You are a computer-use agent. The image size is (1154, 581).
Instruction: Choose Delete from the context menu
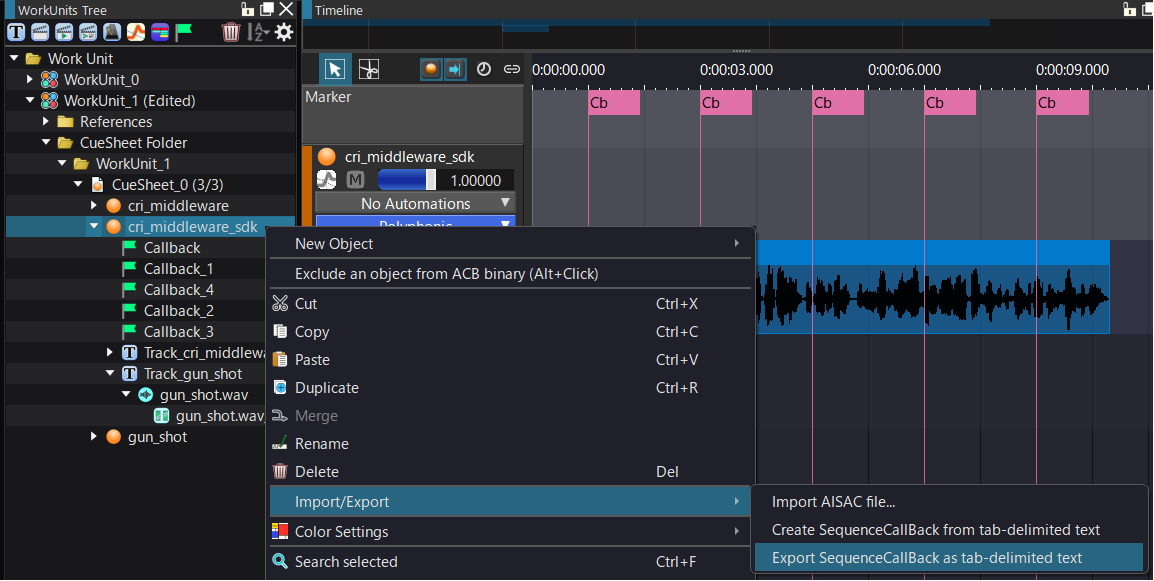click(x=512, y=471)
